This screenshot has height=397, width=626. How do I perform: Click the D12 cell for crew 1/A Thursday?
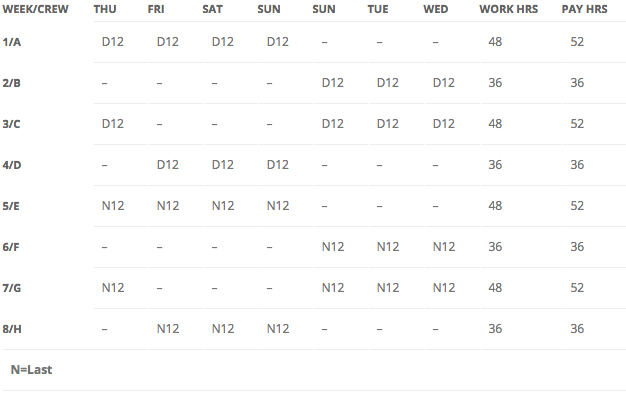(113, 42)
